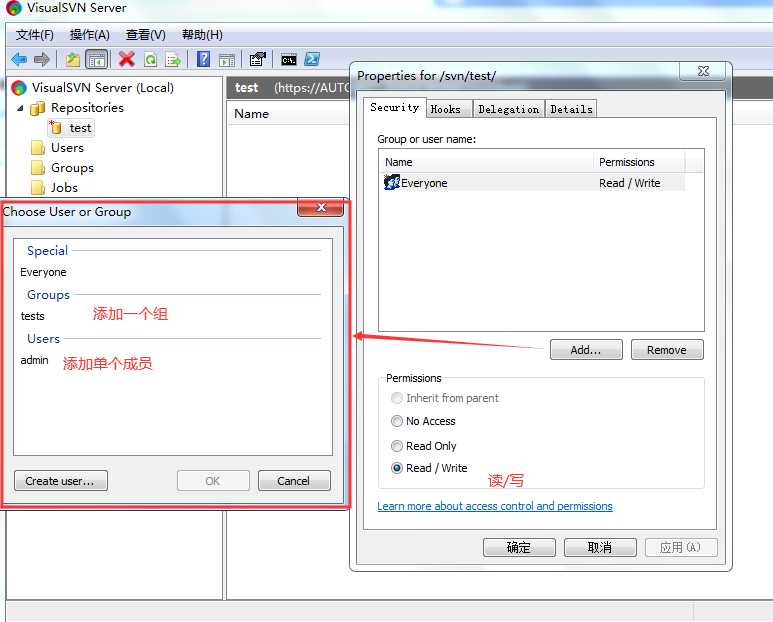Click the Remove button in Properties
The image size is (773, 622).
[667, 350]
